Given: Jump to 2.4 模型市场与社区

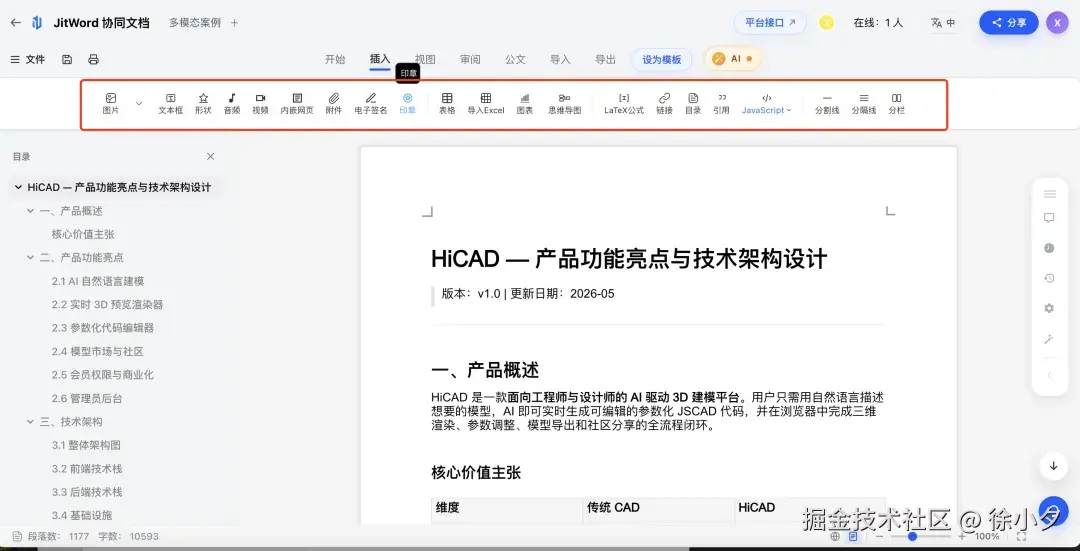Looking at the screenshot, I should pyautogui.click(x=97, y=351).
